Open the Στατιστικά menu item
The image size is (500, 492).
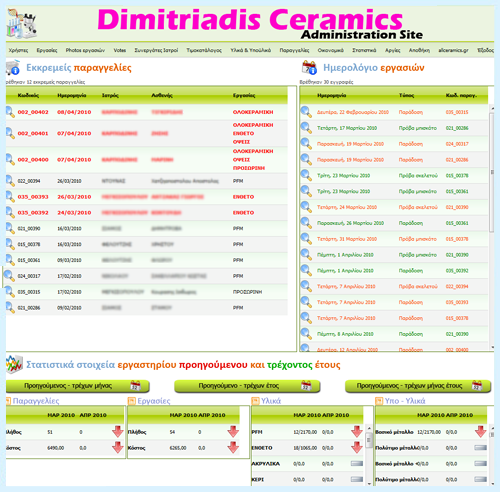tap(364, 50)
